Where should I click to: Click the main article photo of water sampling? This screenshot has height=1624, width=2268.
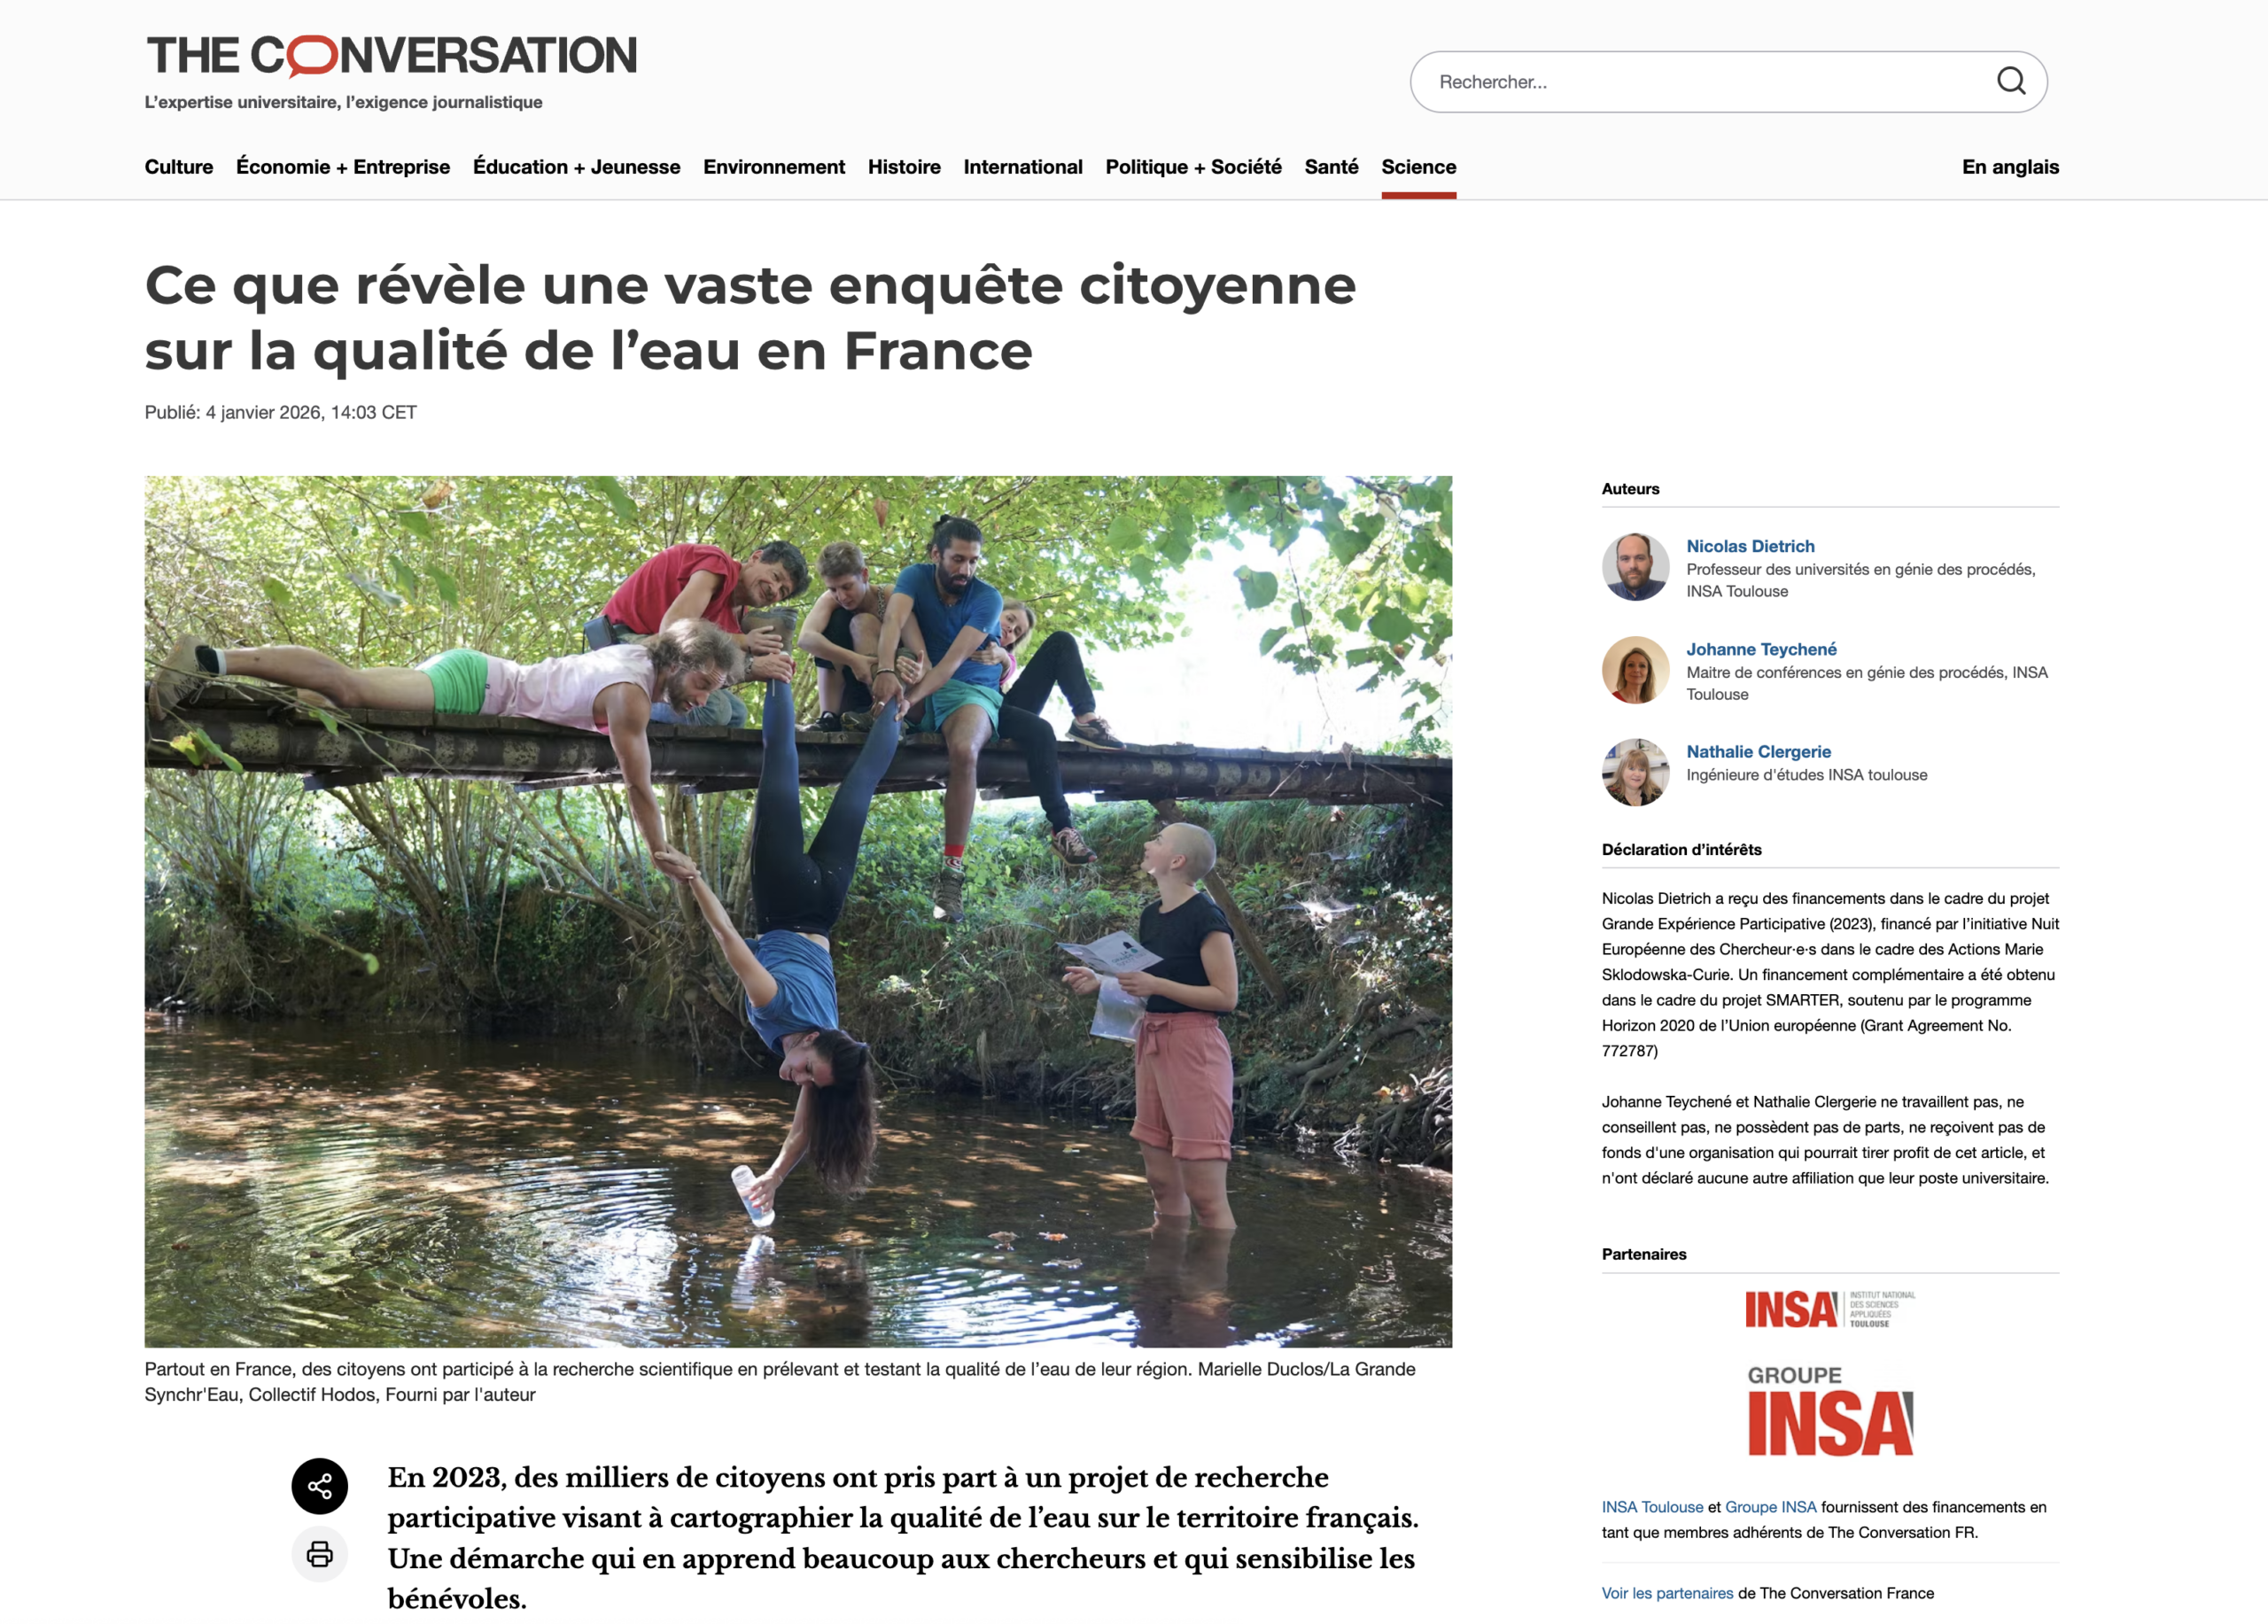798,912
